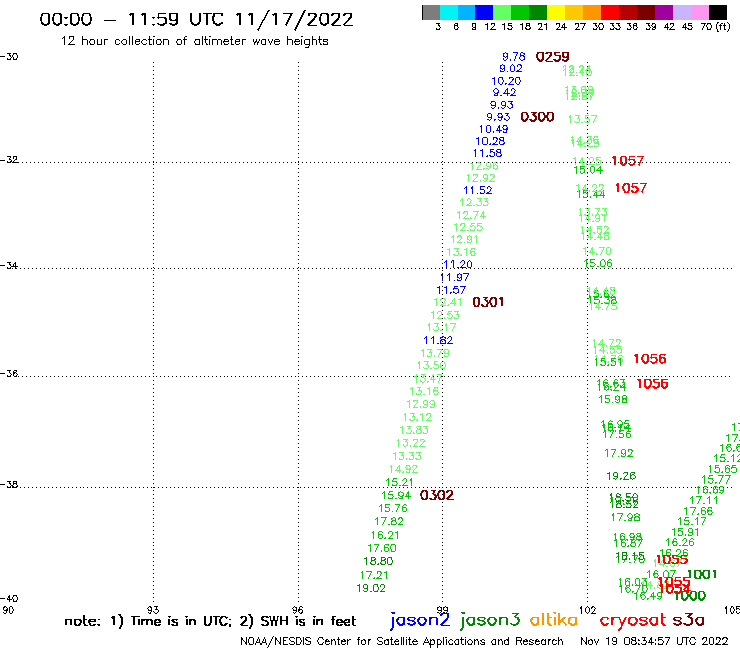Viewport: 740px width, 650px height.
Task: Click the wave height value '9.42'
Action: point(505,93)
